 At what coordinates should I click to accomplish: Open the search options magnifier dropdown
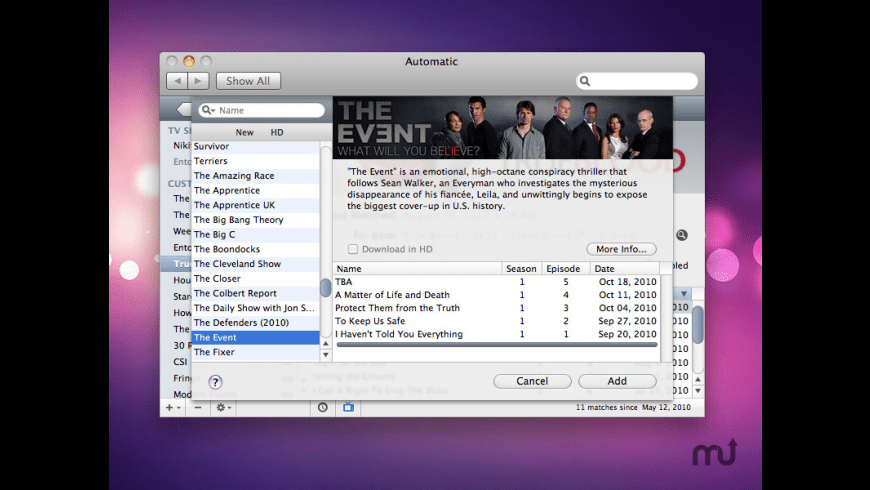tap(208, 110)
